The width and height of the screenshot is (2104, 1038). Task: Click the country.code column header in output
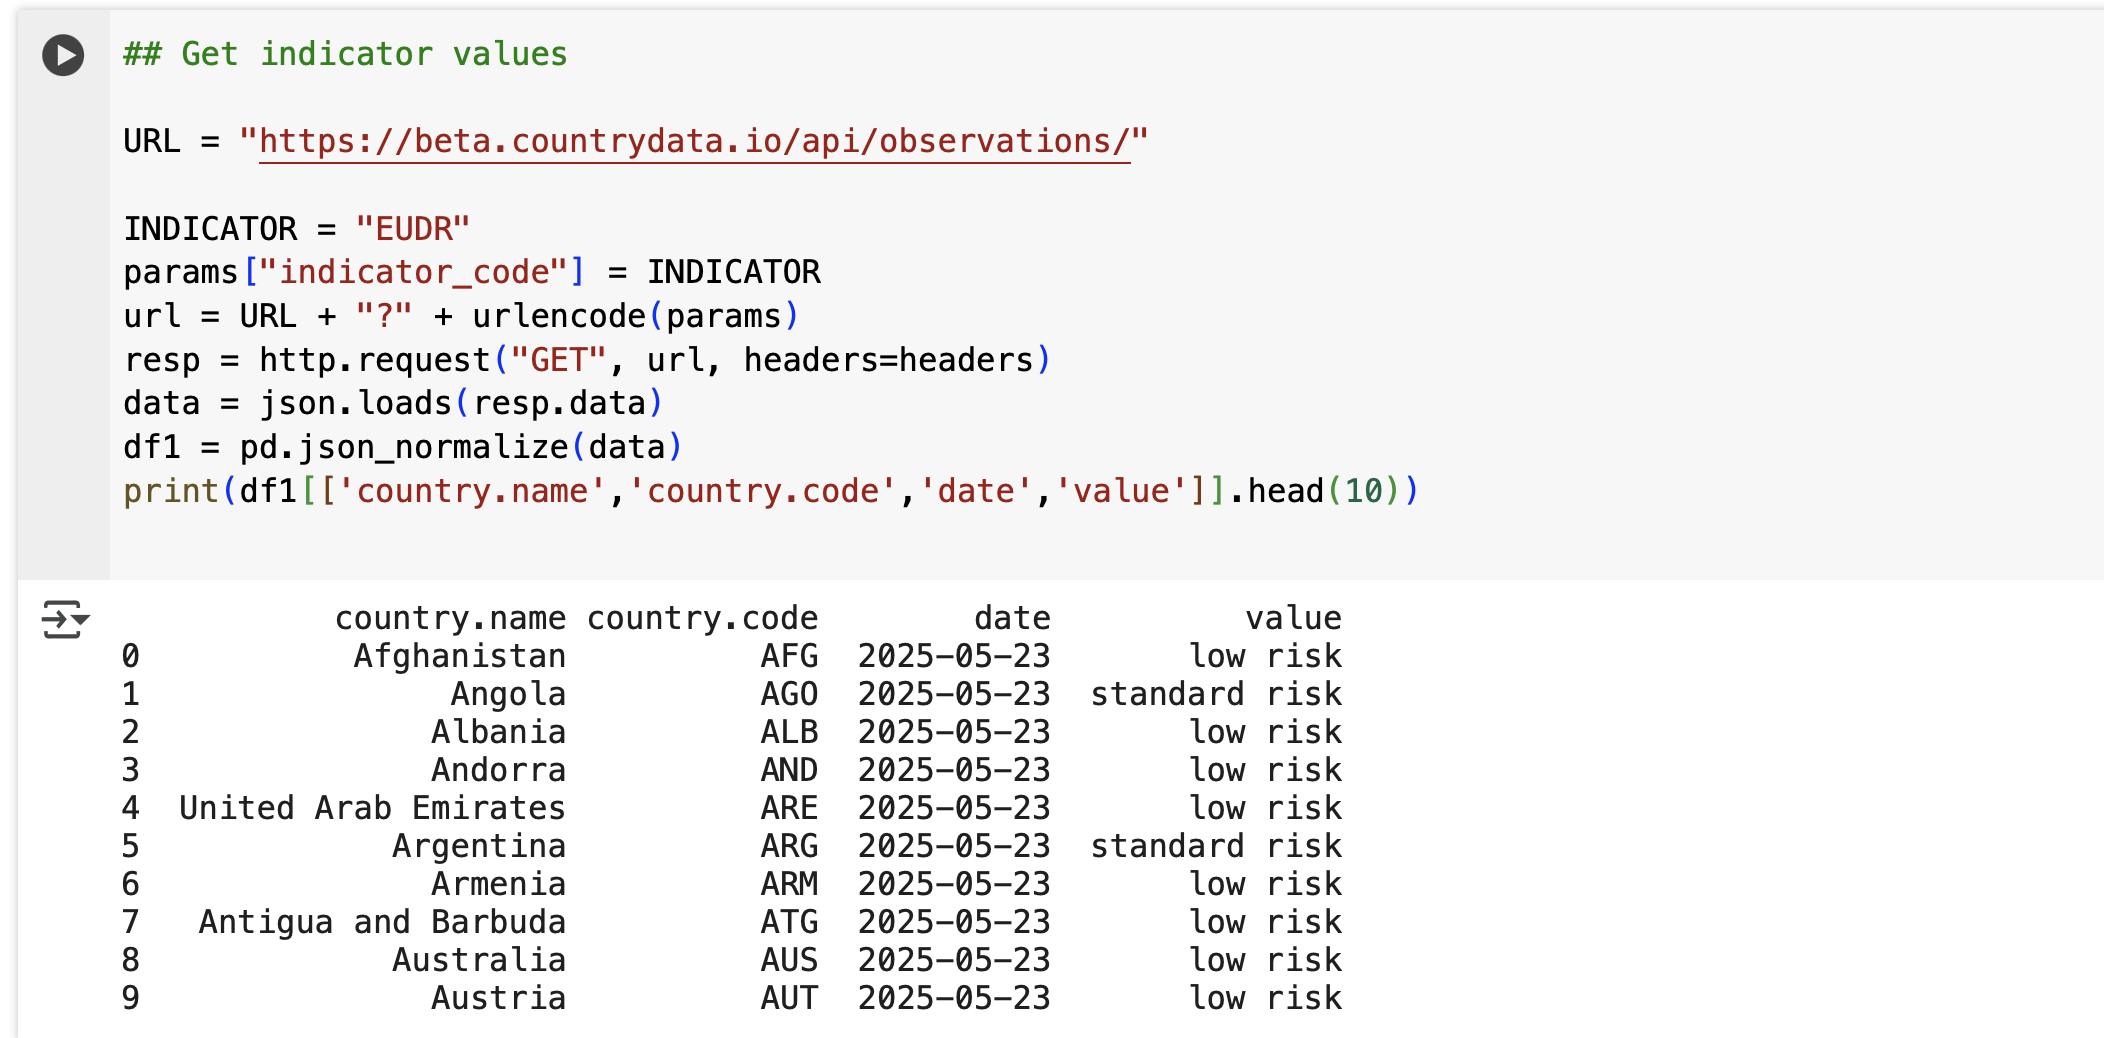(x=702, y=618)
